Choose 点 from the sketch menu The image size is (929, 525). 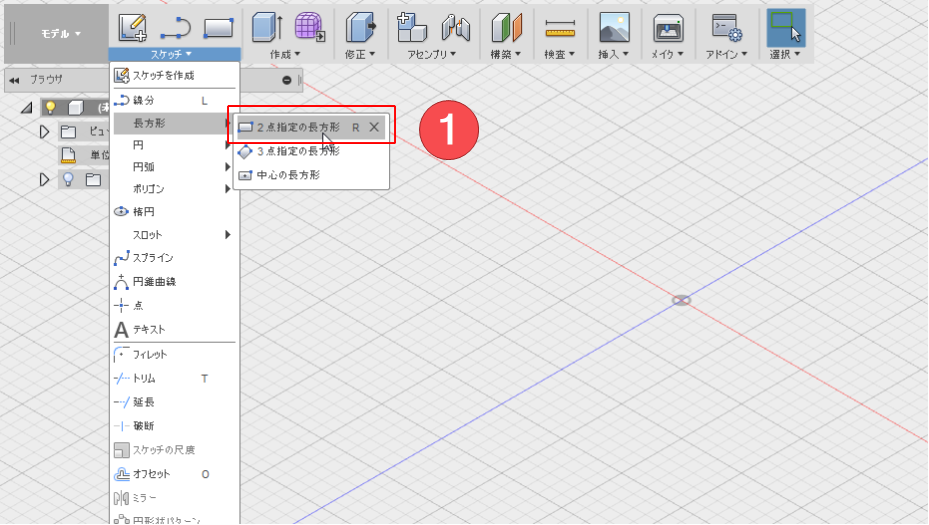coord(175,306)
